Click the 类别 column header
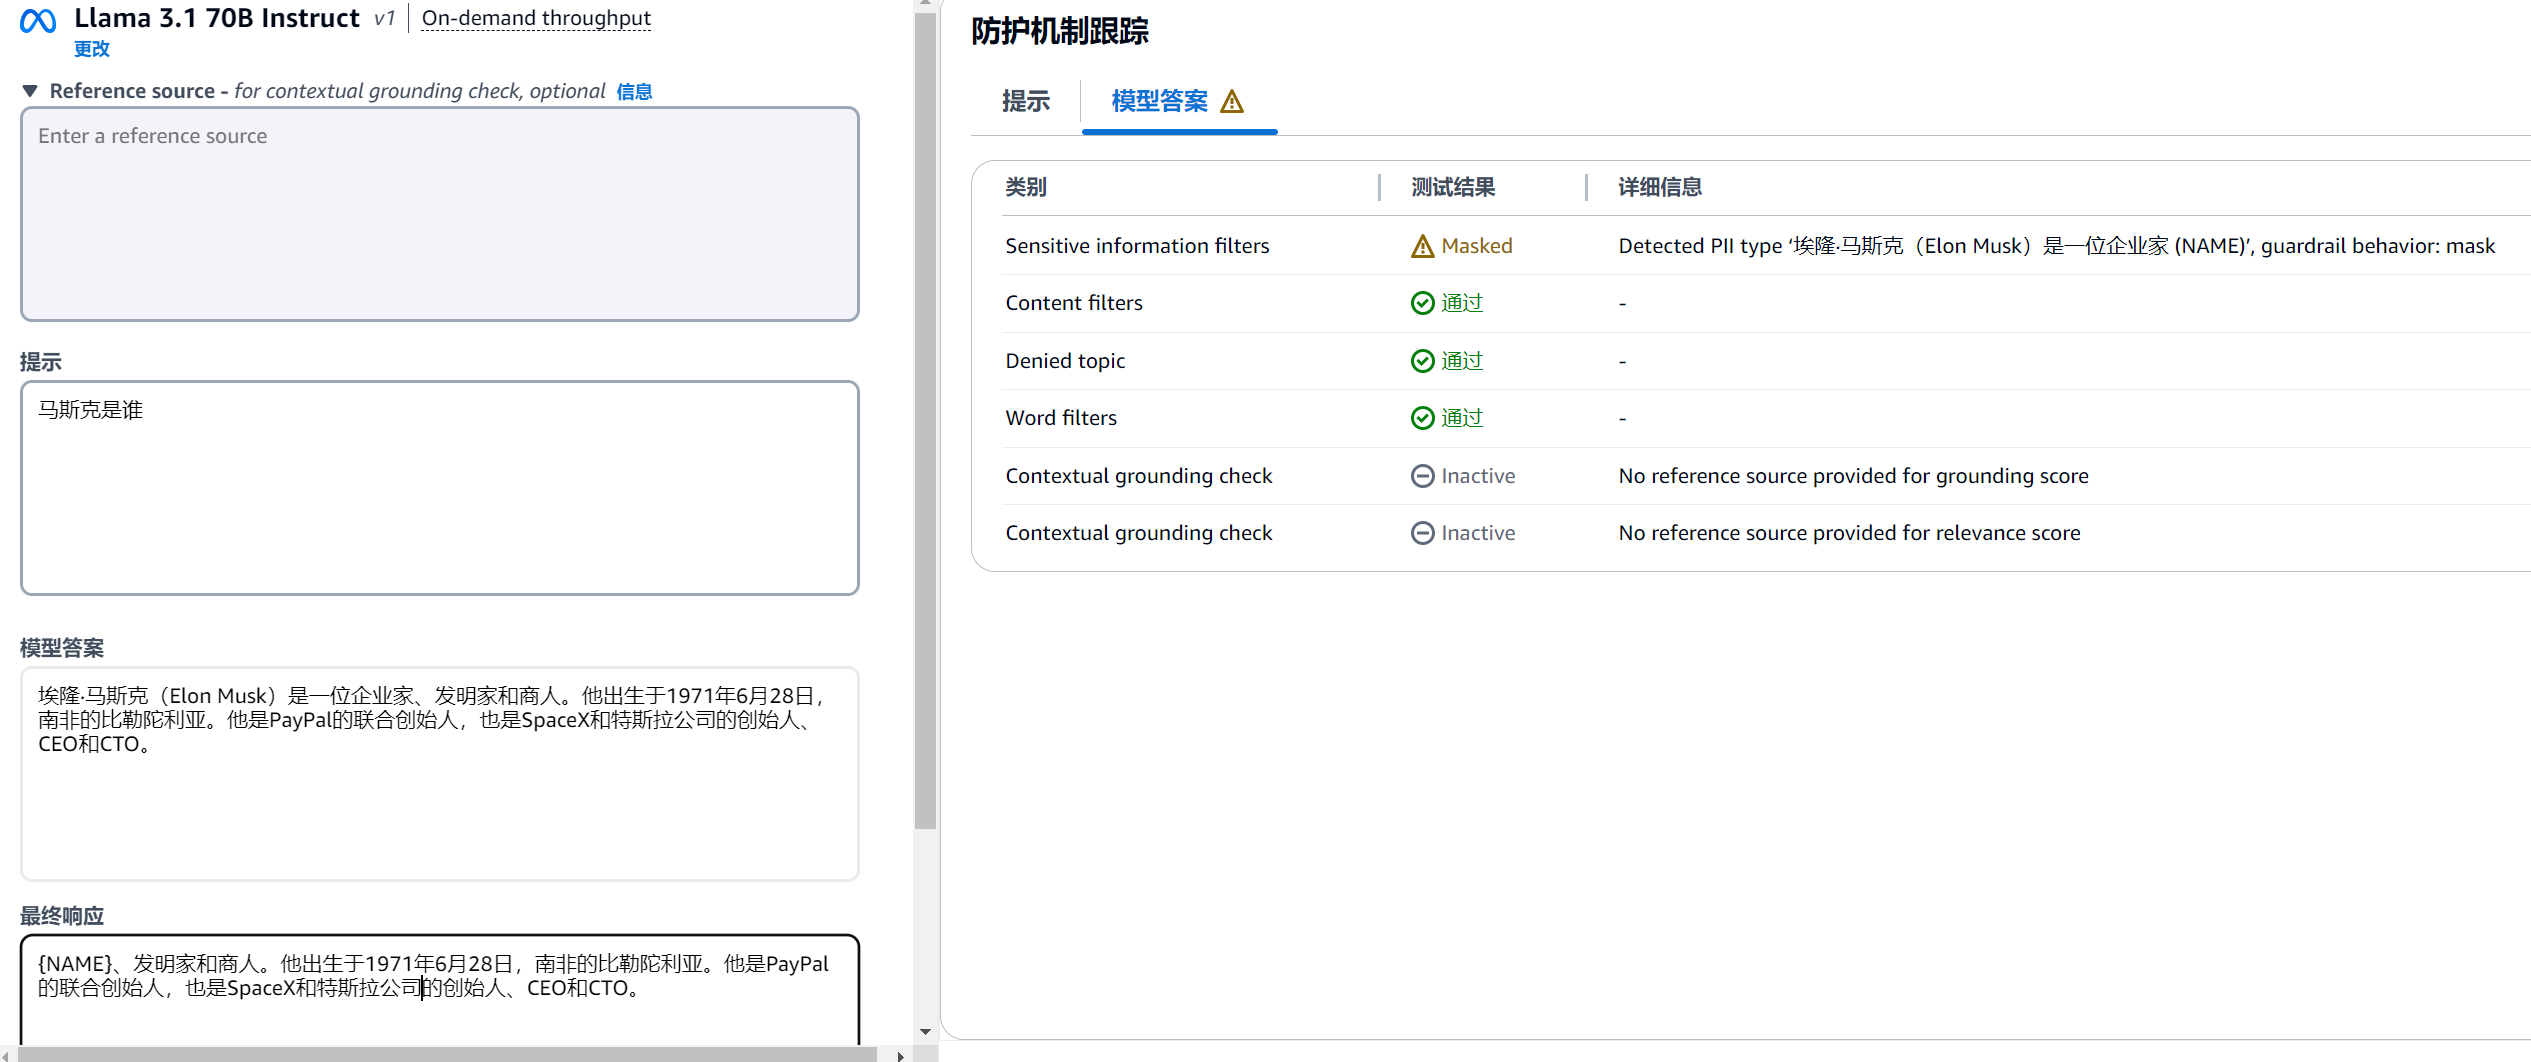2531x1062 pixels. (1026, 187)
